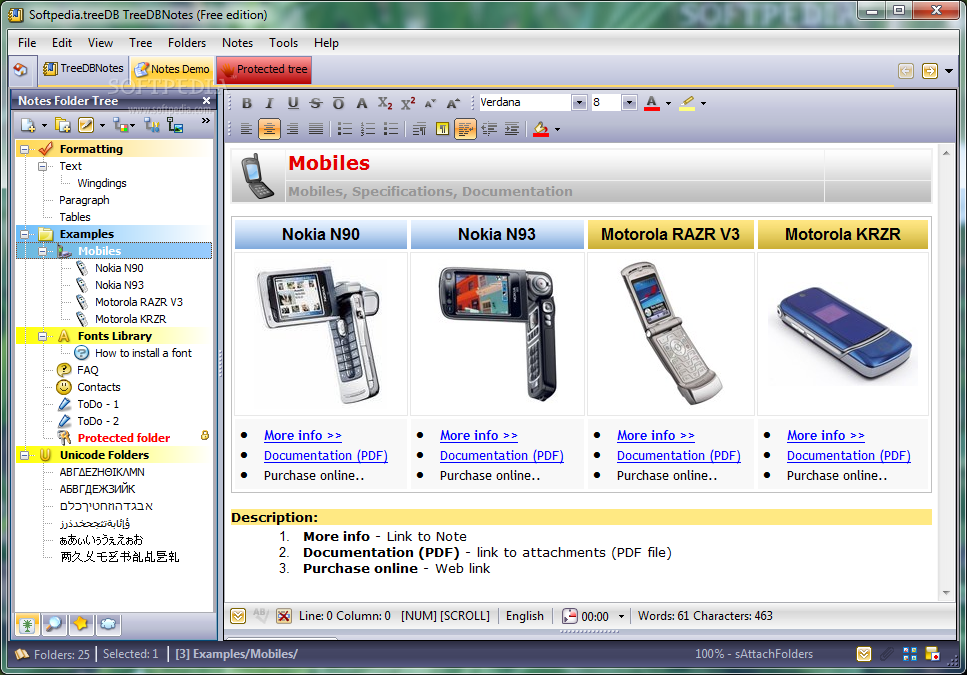Click the paragraph background fill color bucket

[541, 129]
